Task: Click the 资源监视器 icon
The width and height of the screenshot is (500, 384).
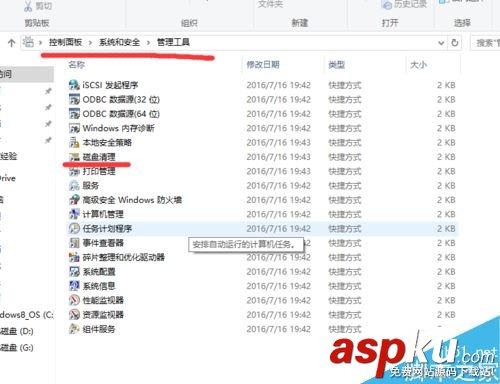Action: coord(74,314)
